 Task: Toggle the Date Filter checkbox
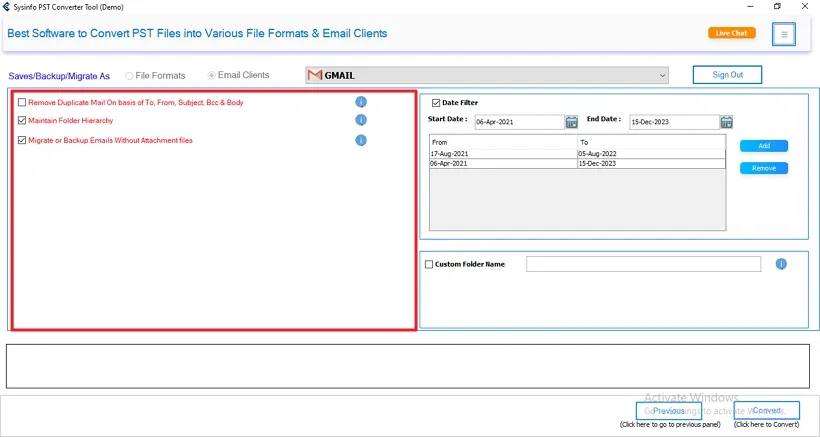click(x=436, y=102)
